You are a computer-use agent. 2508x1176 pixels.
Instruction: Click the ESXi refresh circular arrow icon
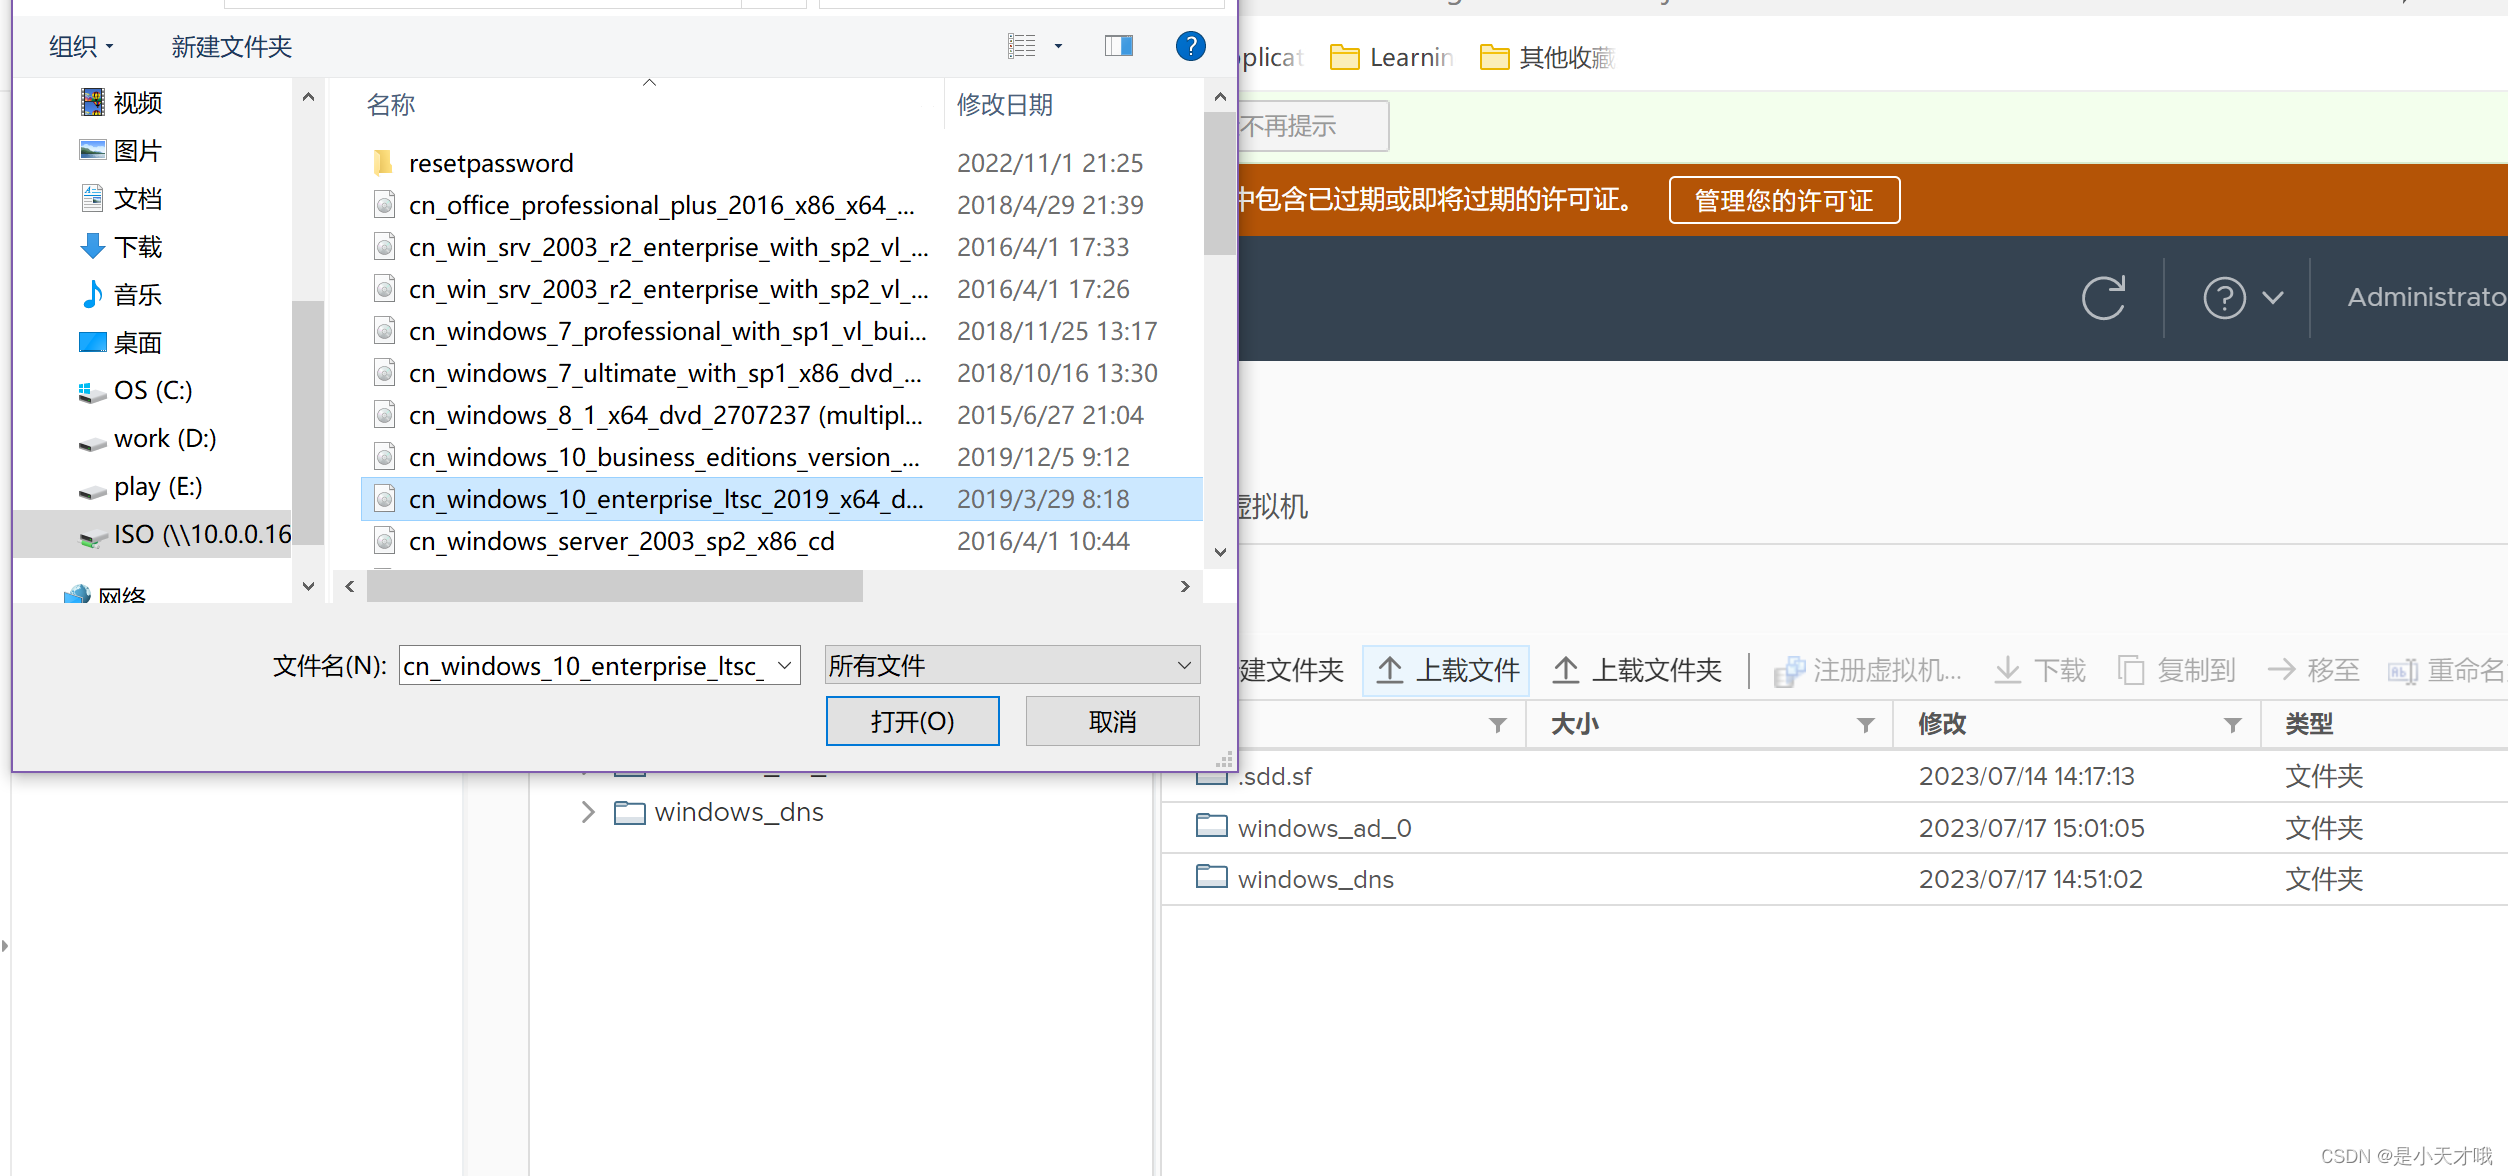tap(2103, 297)
